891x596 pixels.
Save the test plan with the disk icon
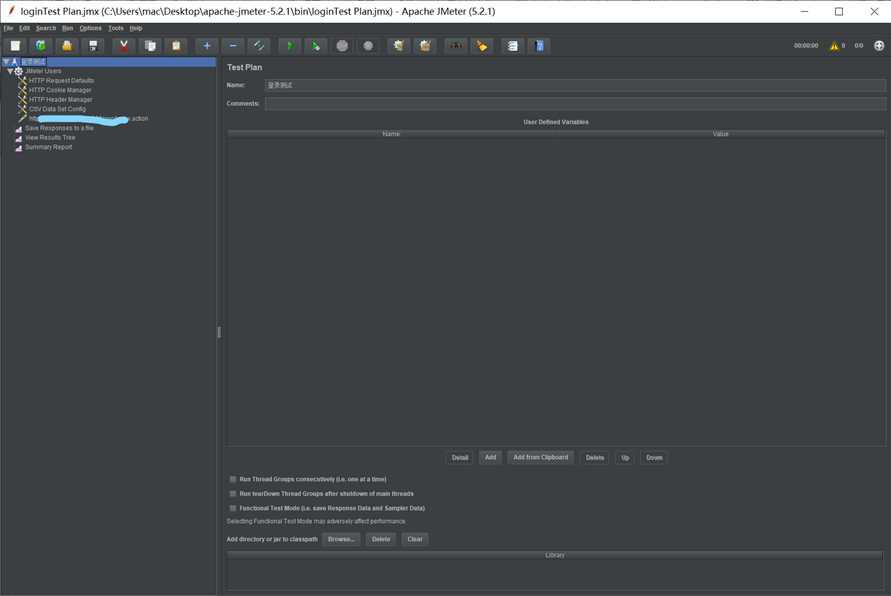pyautogui.click(x=93, y=46)
